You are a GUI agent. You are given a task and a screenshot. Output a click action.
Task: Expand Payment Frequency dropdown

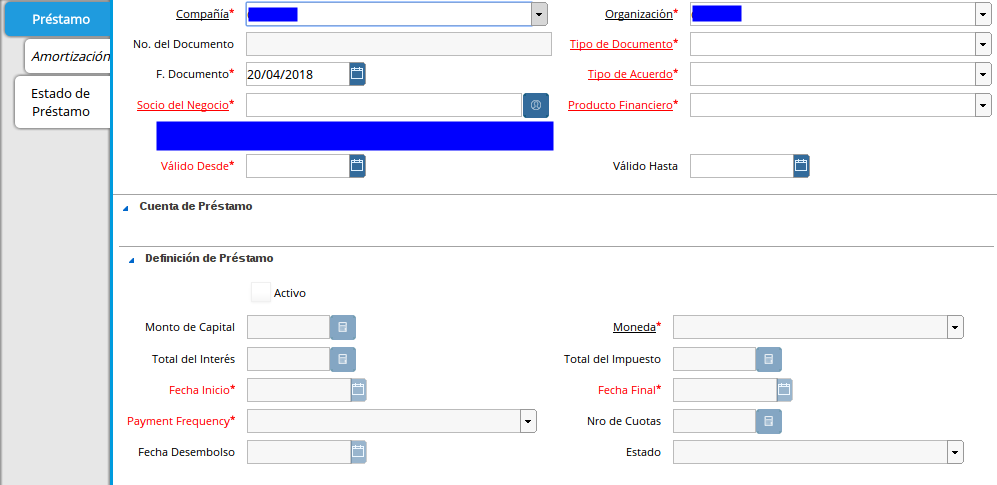pos(528,421)
